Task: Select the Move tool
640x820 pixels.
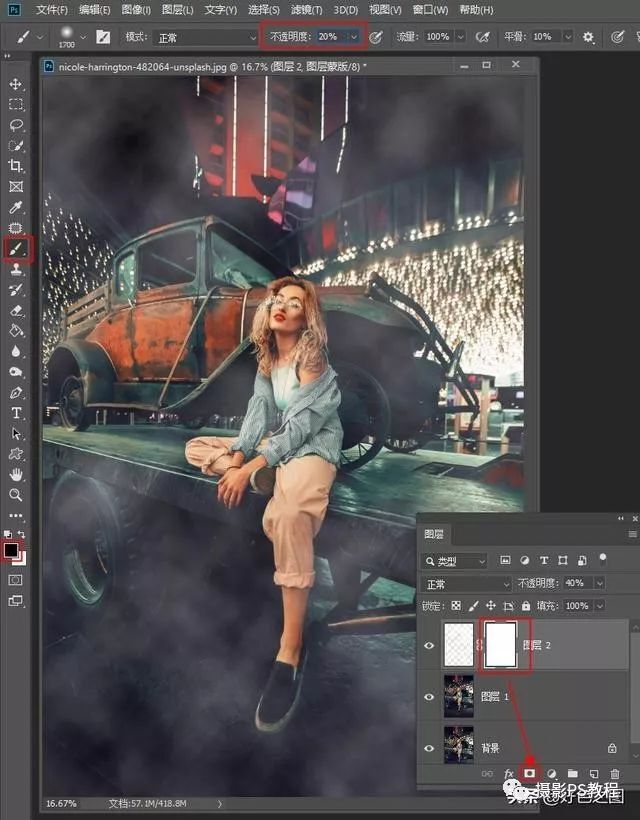Action: [x=16, y=84]
